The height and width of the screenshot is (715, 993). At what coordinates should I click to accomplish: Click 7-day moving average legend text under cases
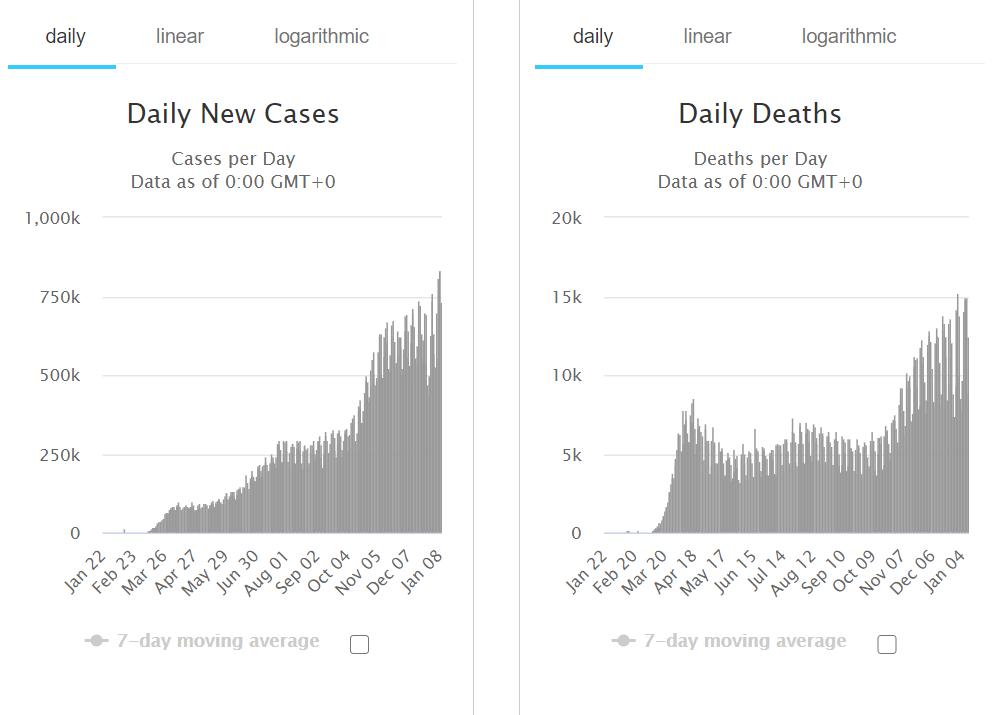pos(218,641)
